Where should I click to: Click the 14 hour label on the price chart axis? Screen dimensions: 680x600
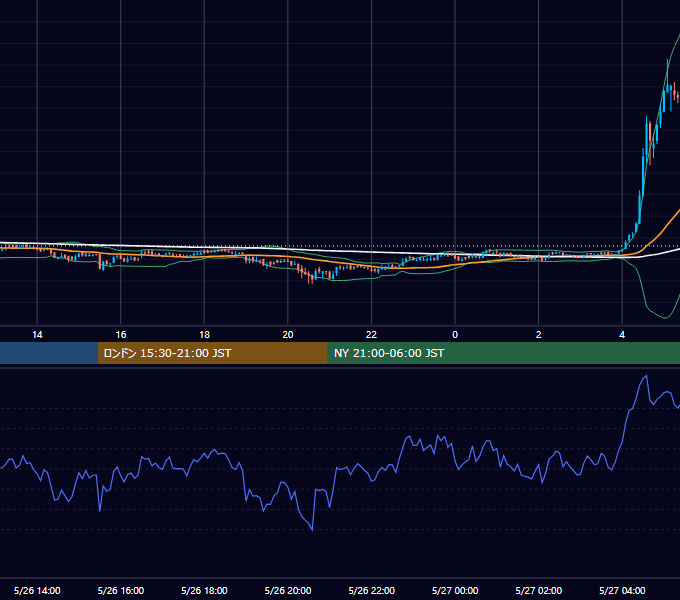(37, 335)
